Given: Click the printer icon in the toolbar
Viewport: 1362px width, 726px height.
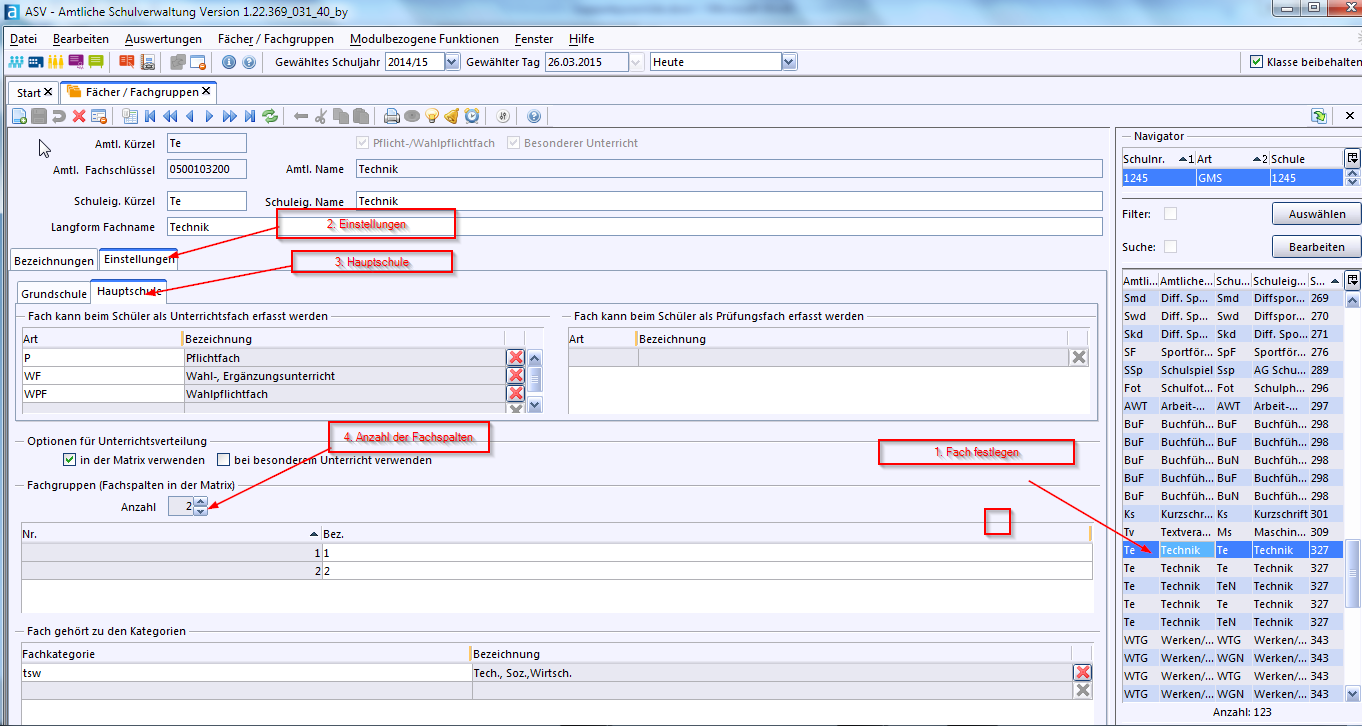Looking at the screenshot, I should pyautogui.click(x=392, y=116).
